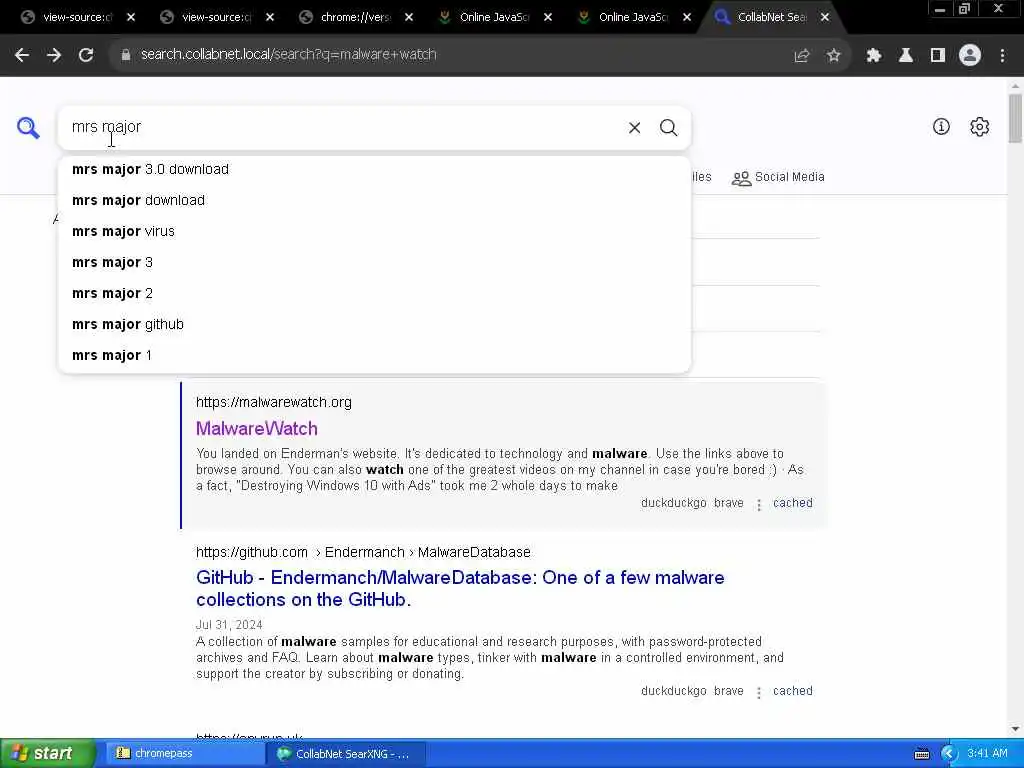The width and height of the screenshot is (1024, 768).
Task: Click the scrollbar down arrow
Action: [1015, 729]
